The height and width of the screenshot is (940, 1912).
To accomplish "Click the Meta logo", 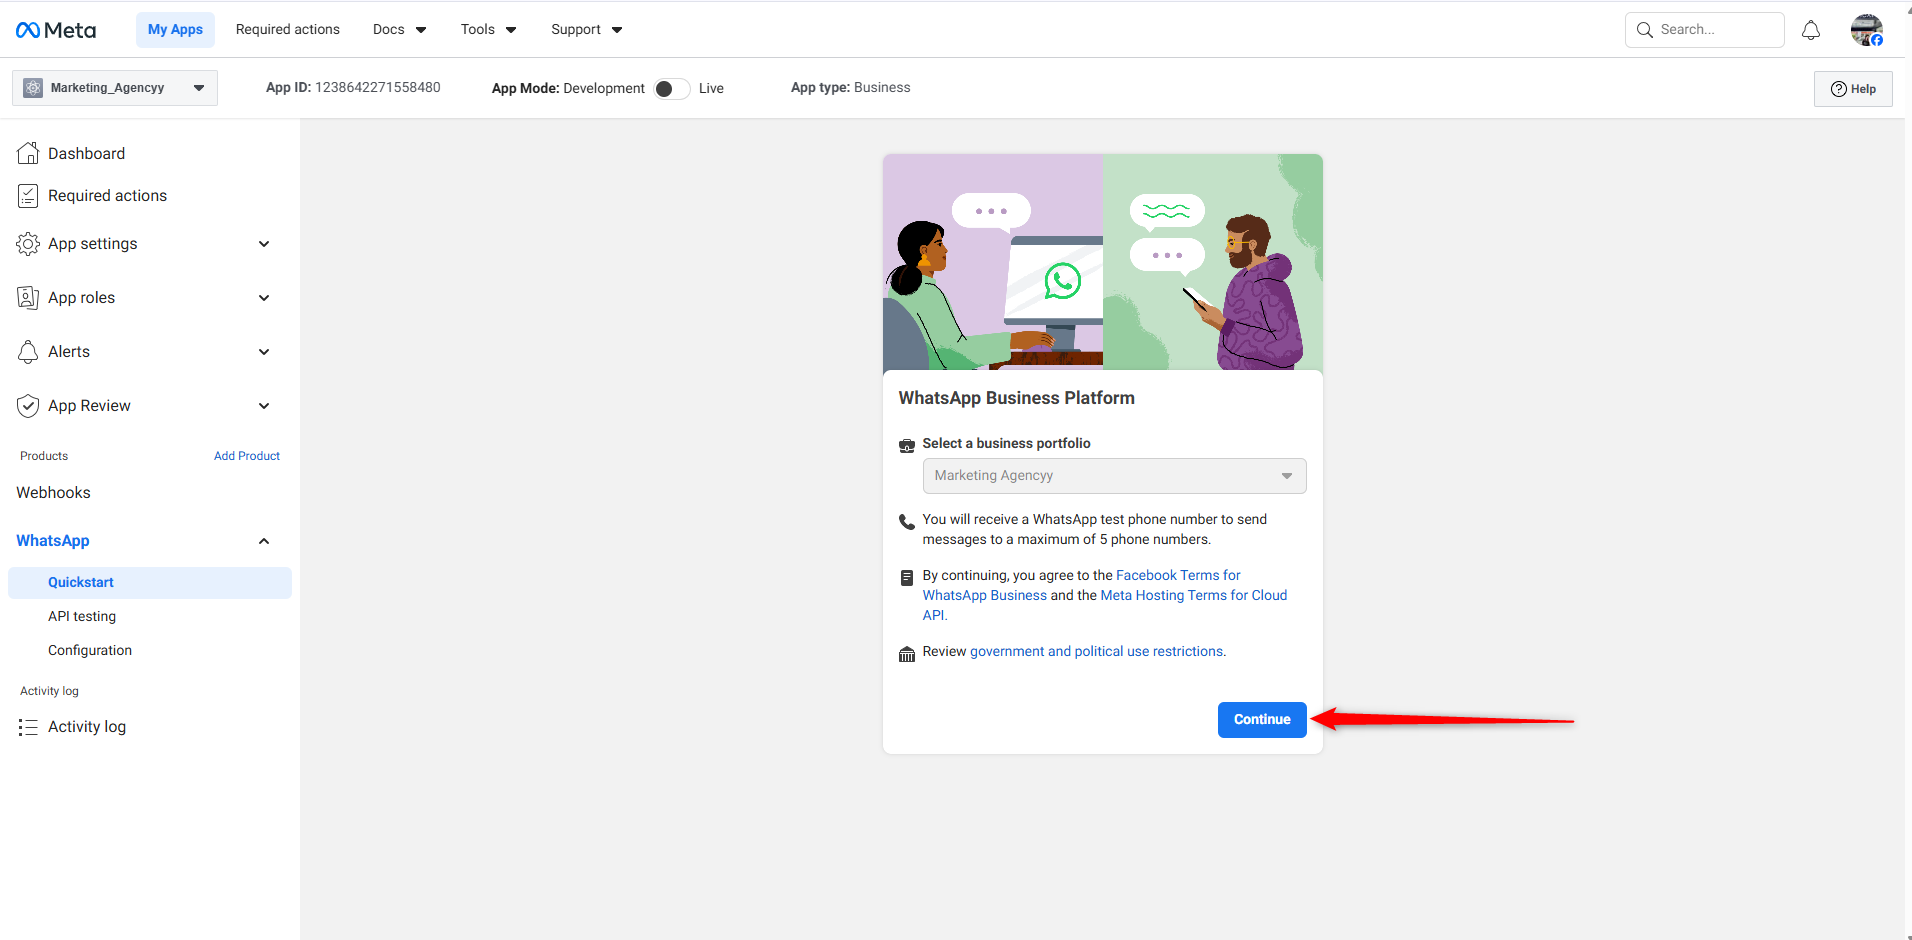I will pyautogui.click(x=56, y=30).
